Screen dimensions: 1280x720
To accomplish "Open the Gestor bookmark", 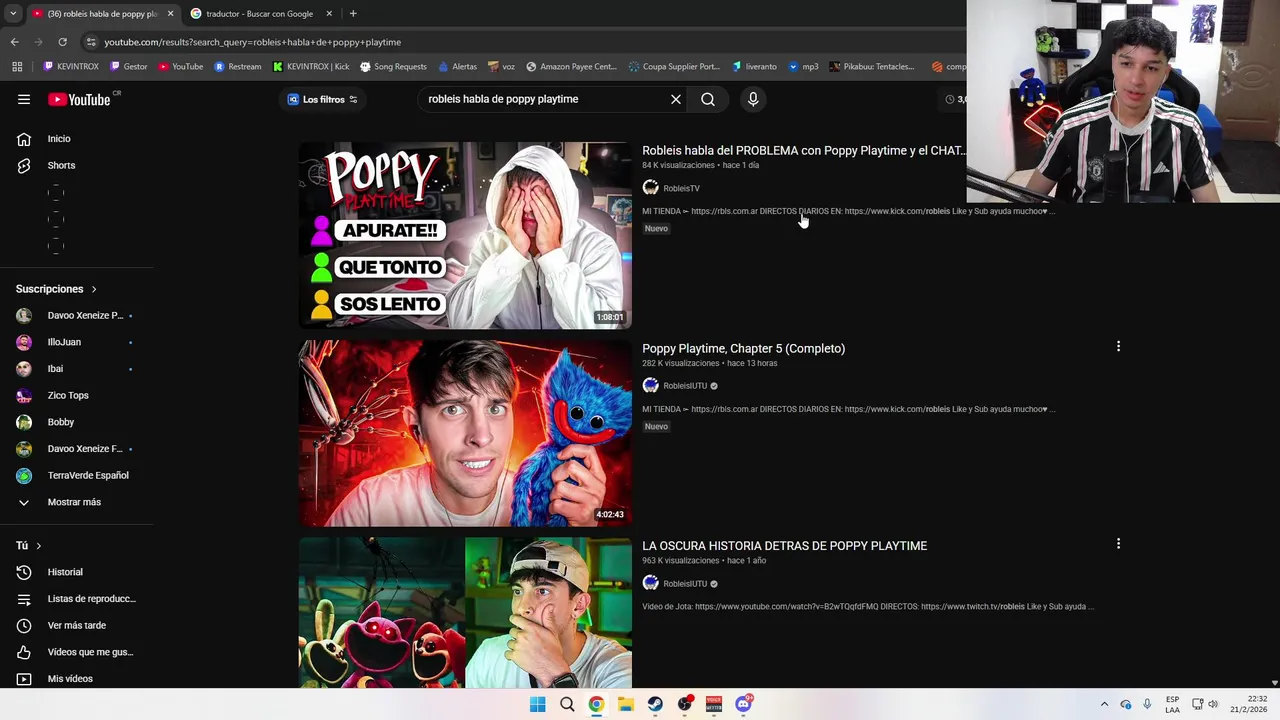I will coord(128,67).
